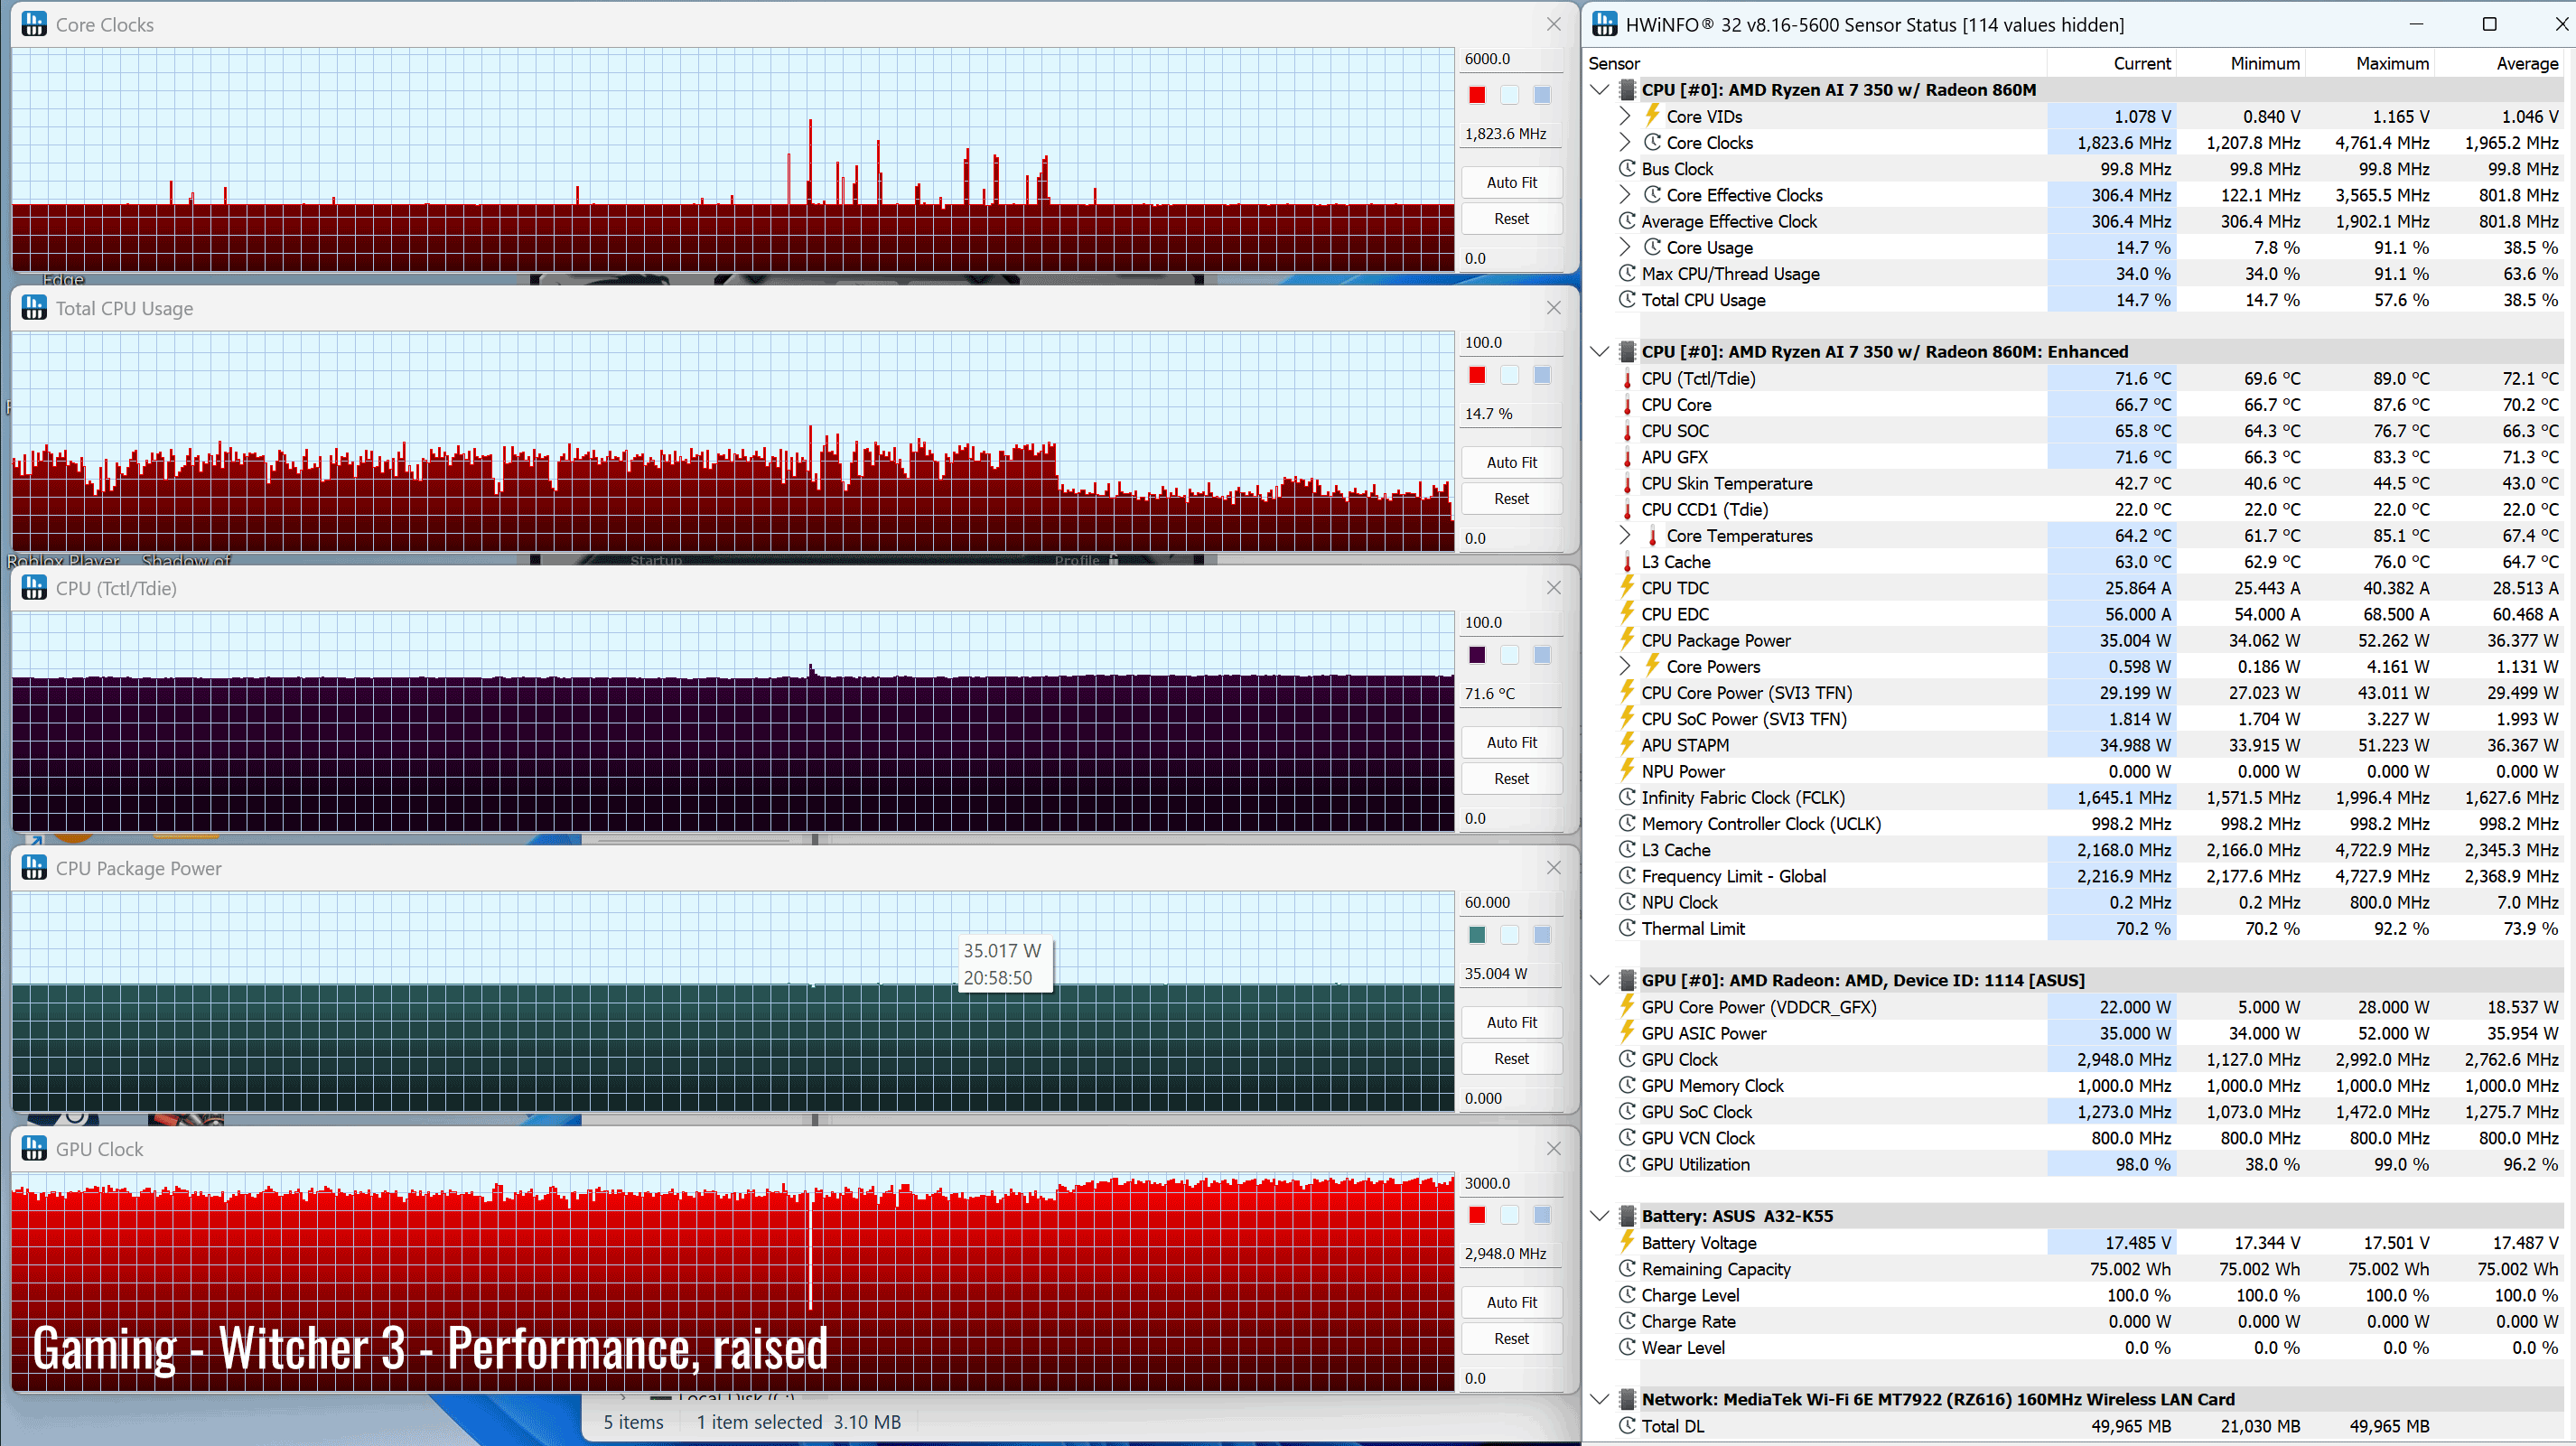Viewport: 2576px width, 1446px height.
Task: Click the HWiNFO icon in CPU Package Power title bar
Action: (34, 868)
